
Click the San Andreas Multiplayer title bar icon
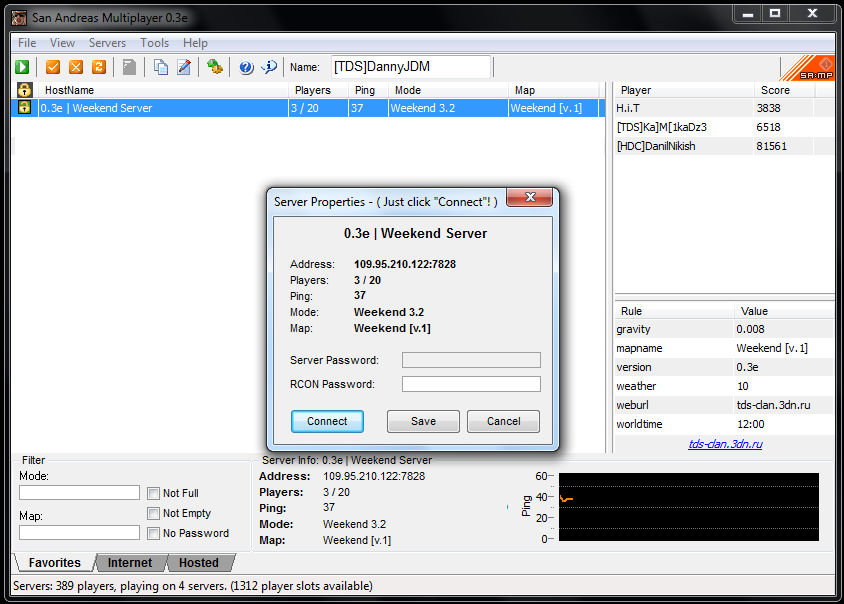click(19, 18)
